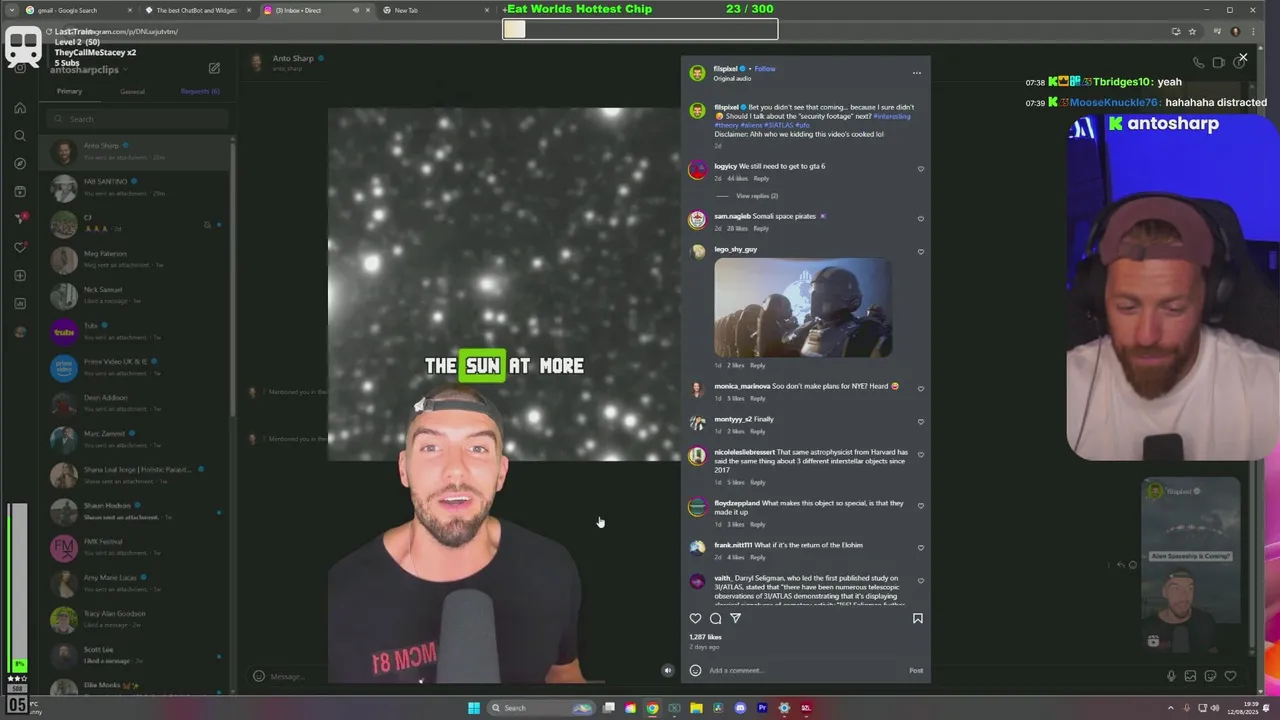Open the shared reel thumbnail in chat
1280x720 pixels.
[1191, 565]
